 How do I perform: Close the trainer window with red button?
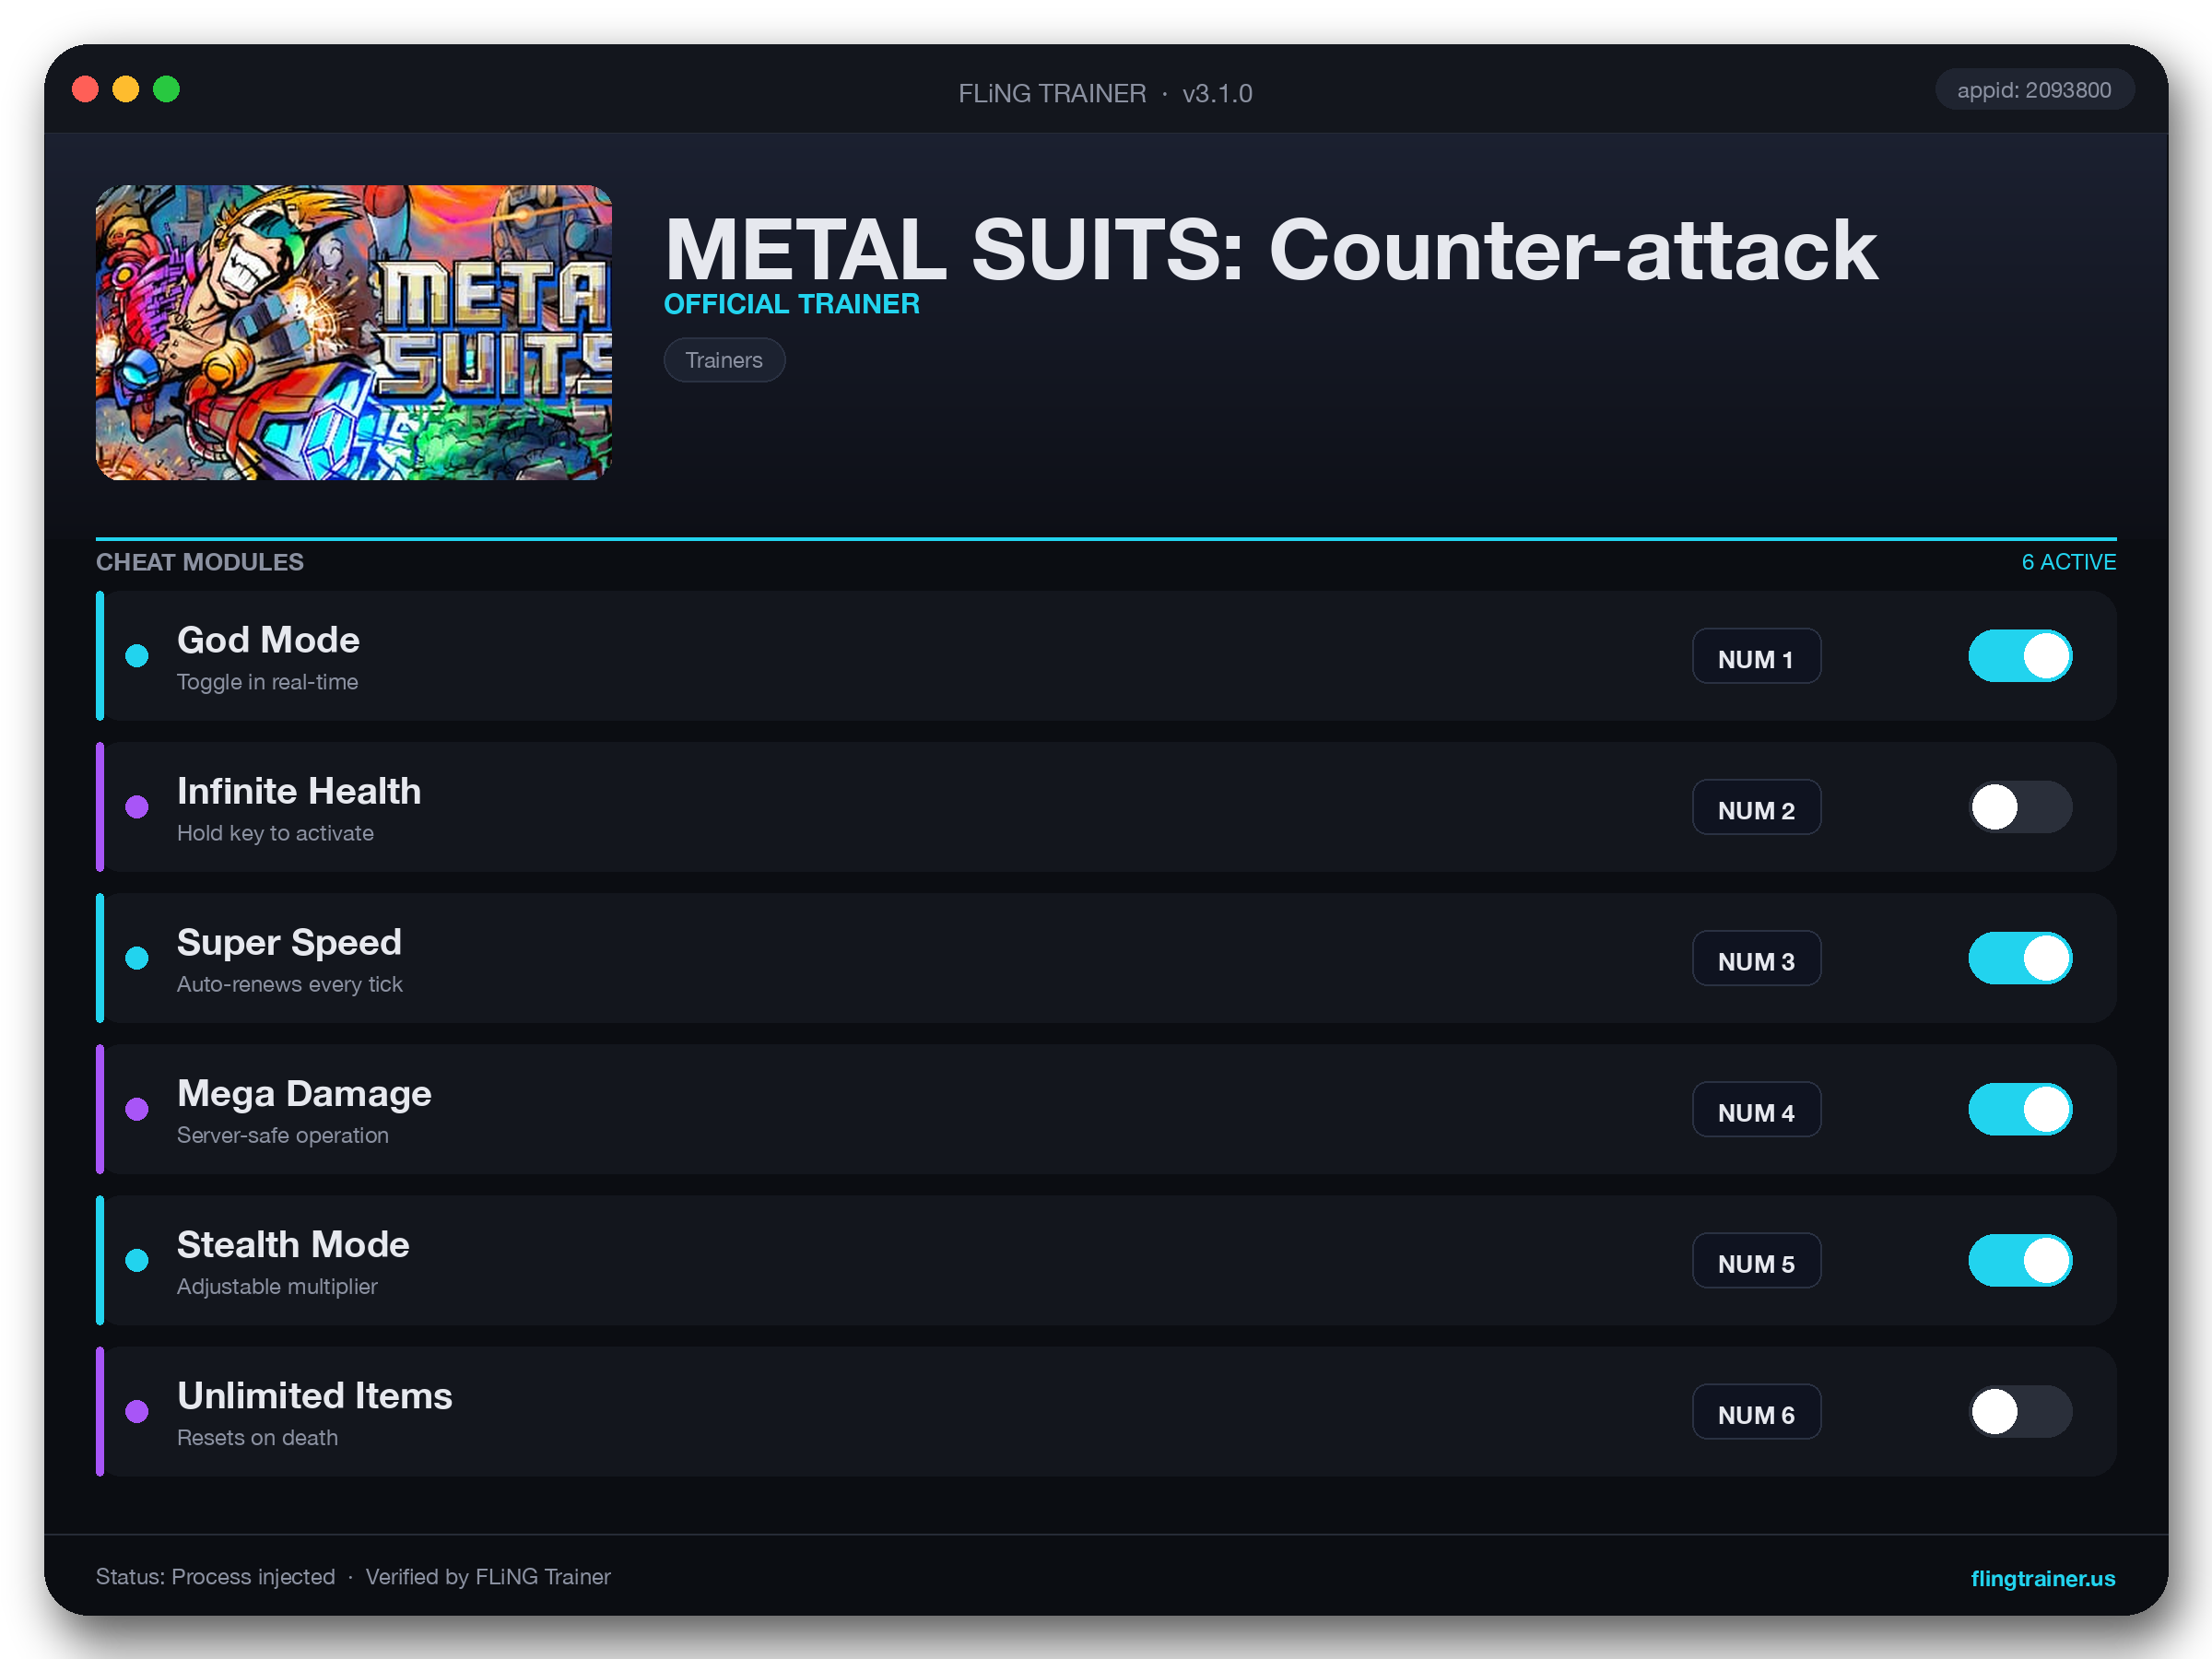85,89
